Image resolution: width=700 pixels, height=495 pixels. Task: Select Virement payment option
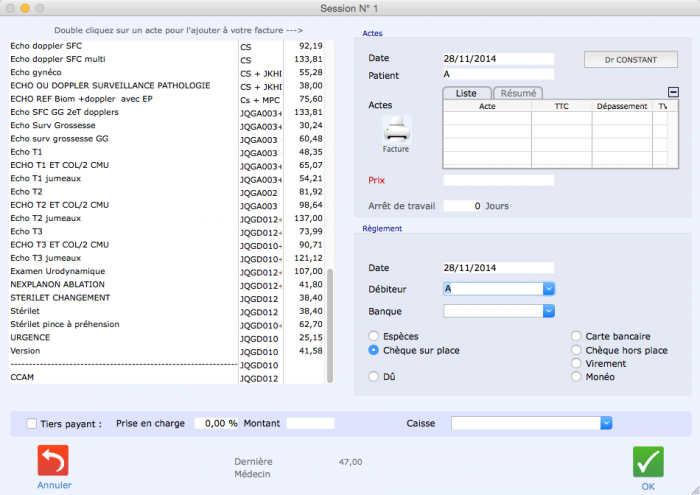click(x=576, y=363)
